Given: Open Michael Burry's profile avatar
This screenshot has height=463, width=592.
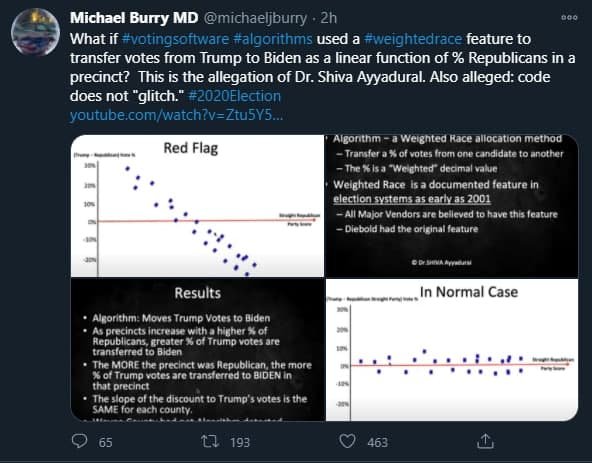Looking at the screenshot, I should [x=35, y=32].
